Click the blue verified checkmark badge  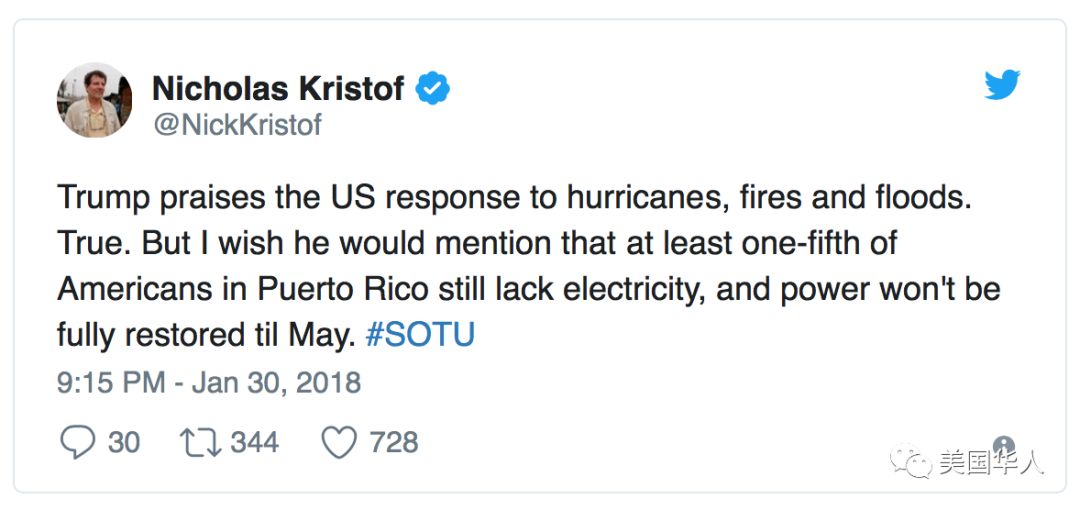click(x=433, y=88)
